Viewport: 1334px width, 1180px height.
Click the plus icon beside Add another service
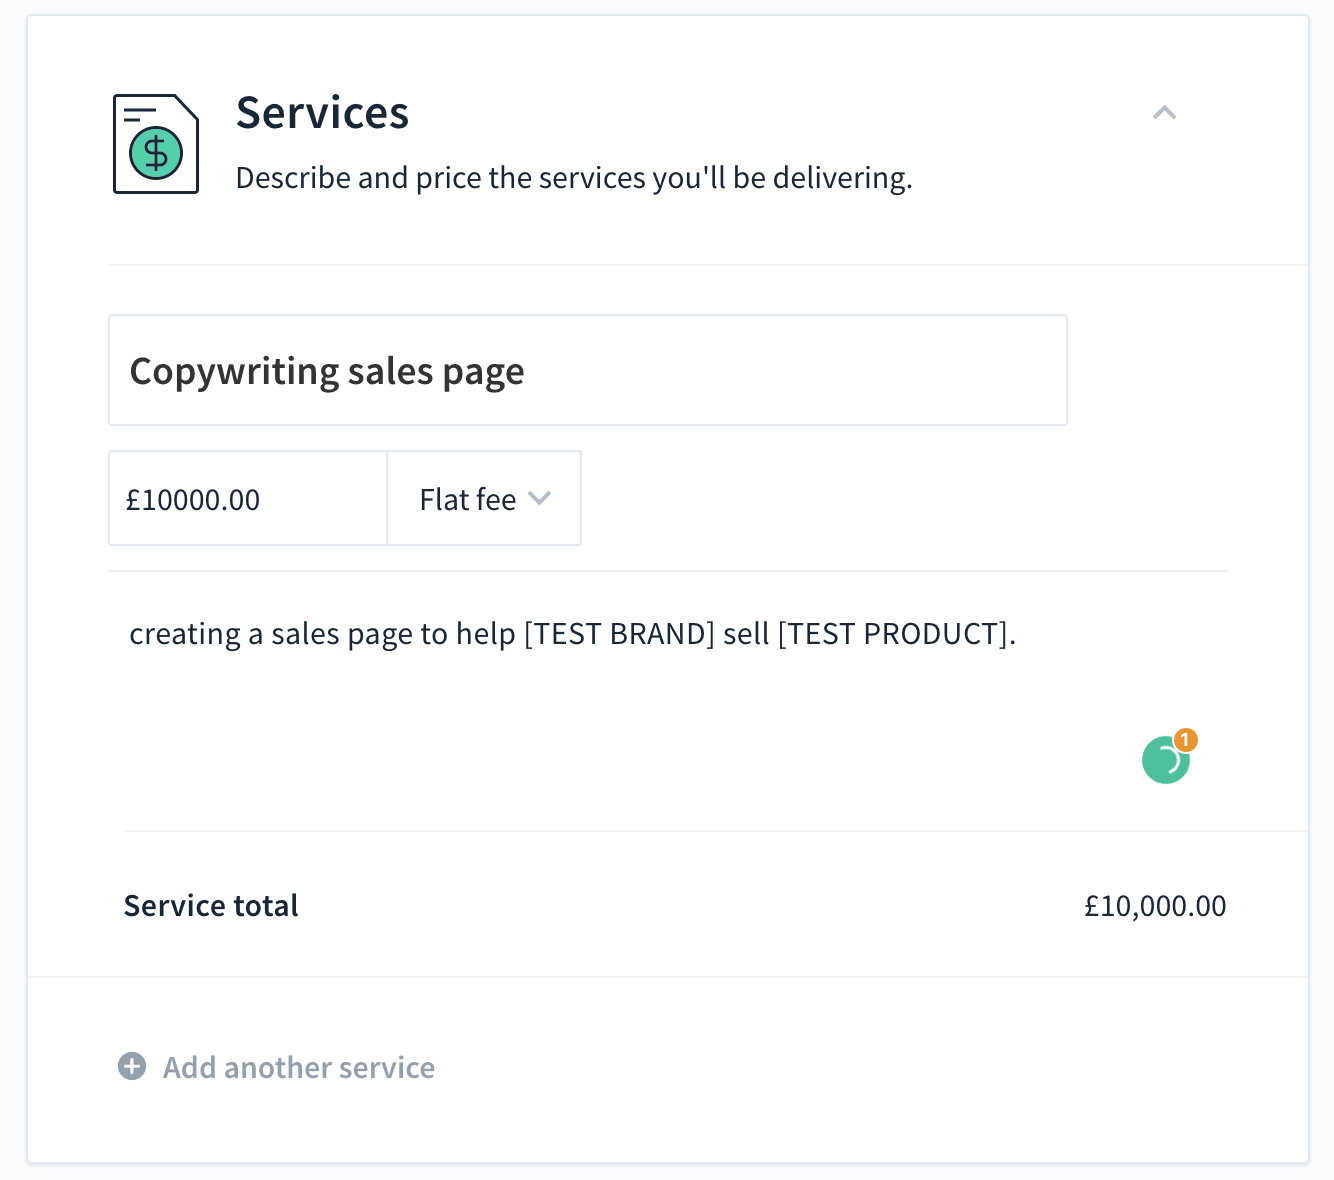132,1067
